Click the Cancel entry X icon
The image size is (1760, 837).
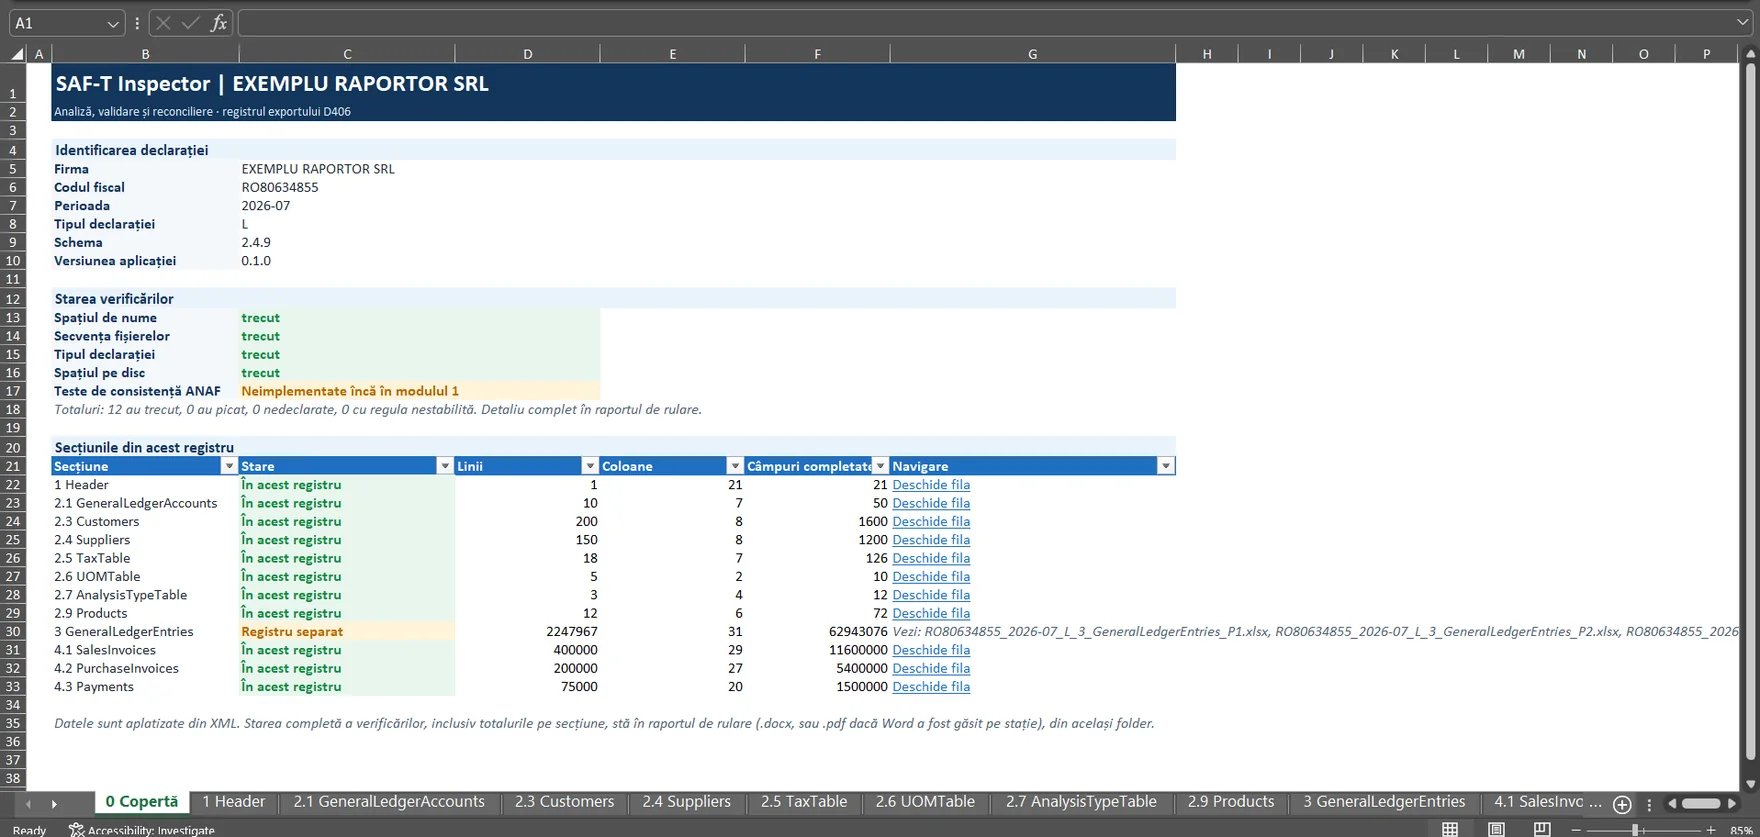click(163, 23)
